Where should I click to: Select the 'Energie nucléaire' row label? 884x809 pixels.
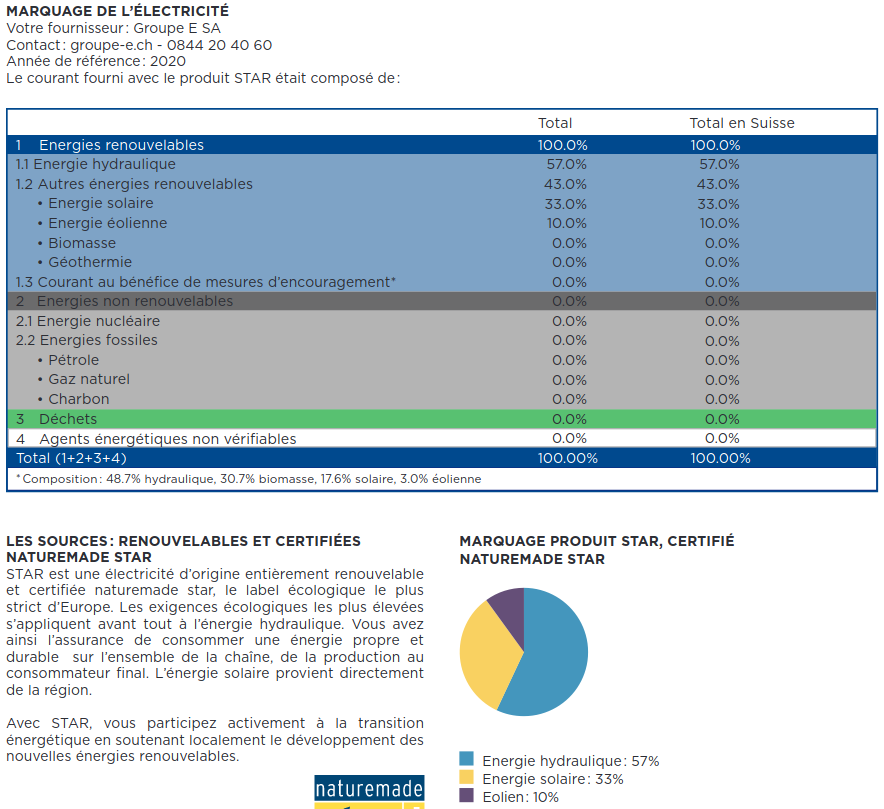(98, 321)
